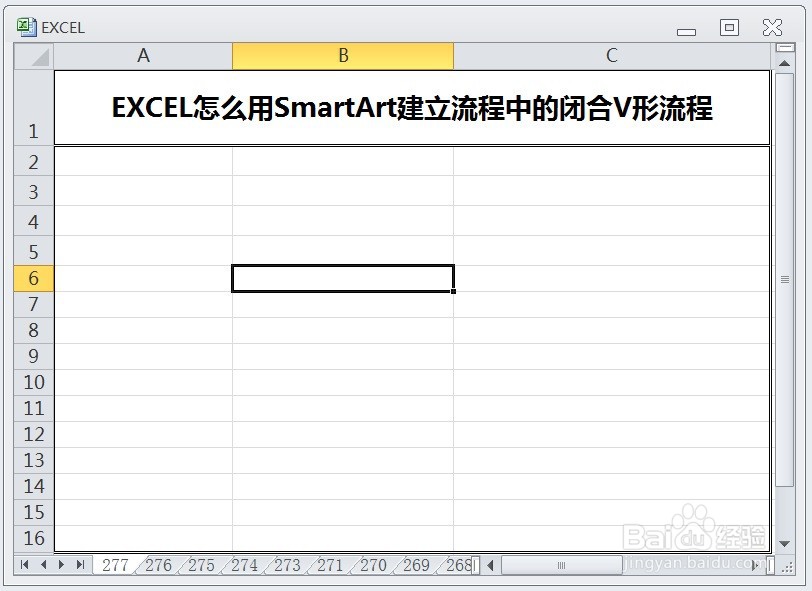Select column C header

pos(612,56)
